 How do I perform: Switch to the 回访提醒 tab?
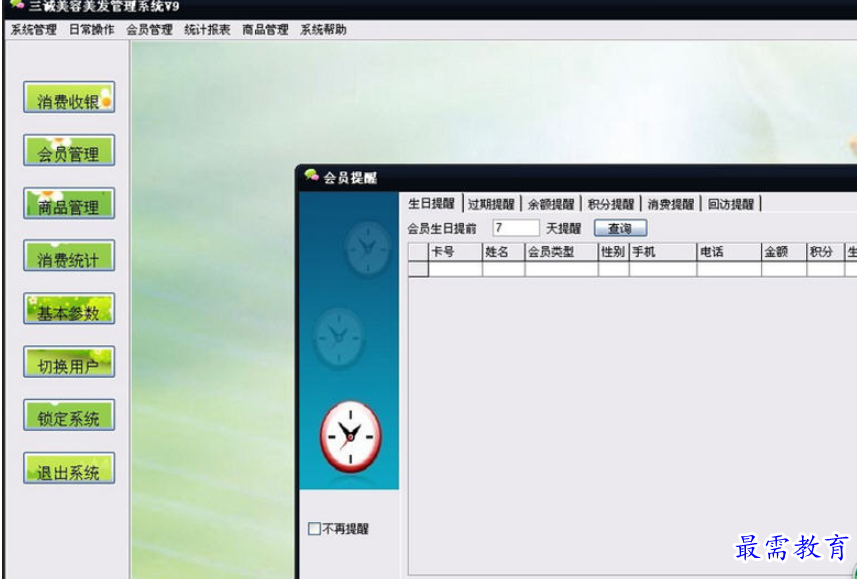click(x=731, y=204)
